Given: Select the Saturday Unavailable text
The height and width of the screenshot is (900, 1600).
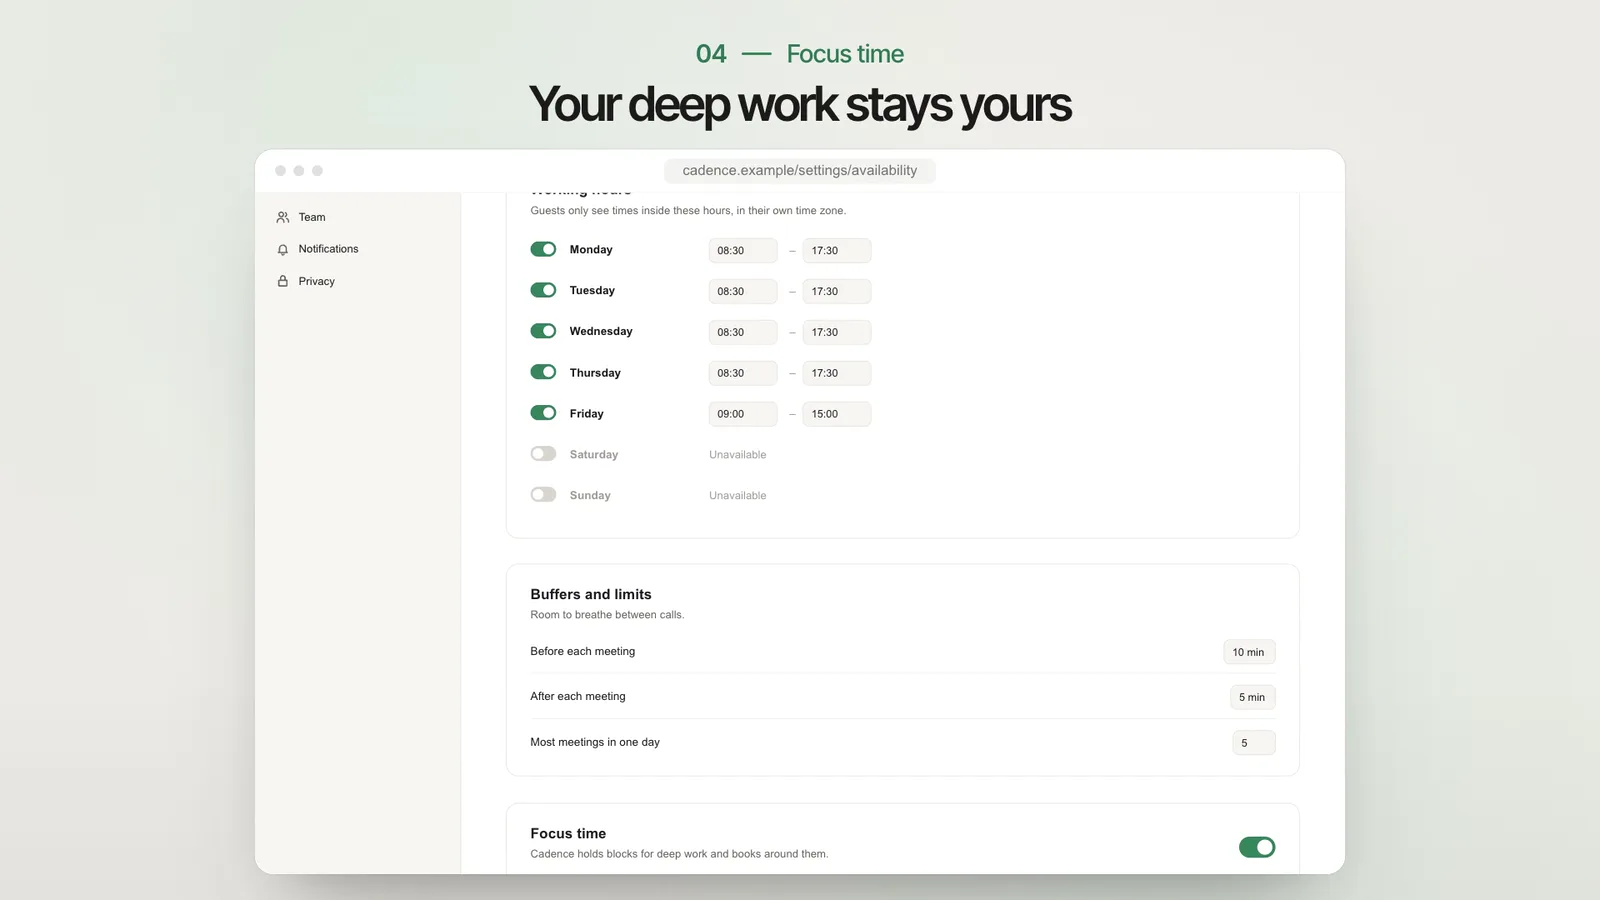Looking at the screenshot, I should pos(738,455).
